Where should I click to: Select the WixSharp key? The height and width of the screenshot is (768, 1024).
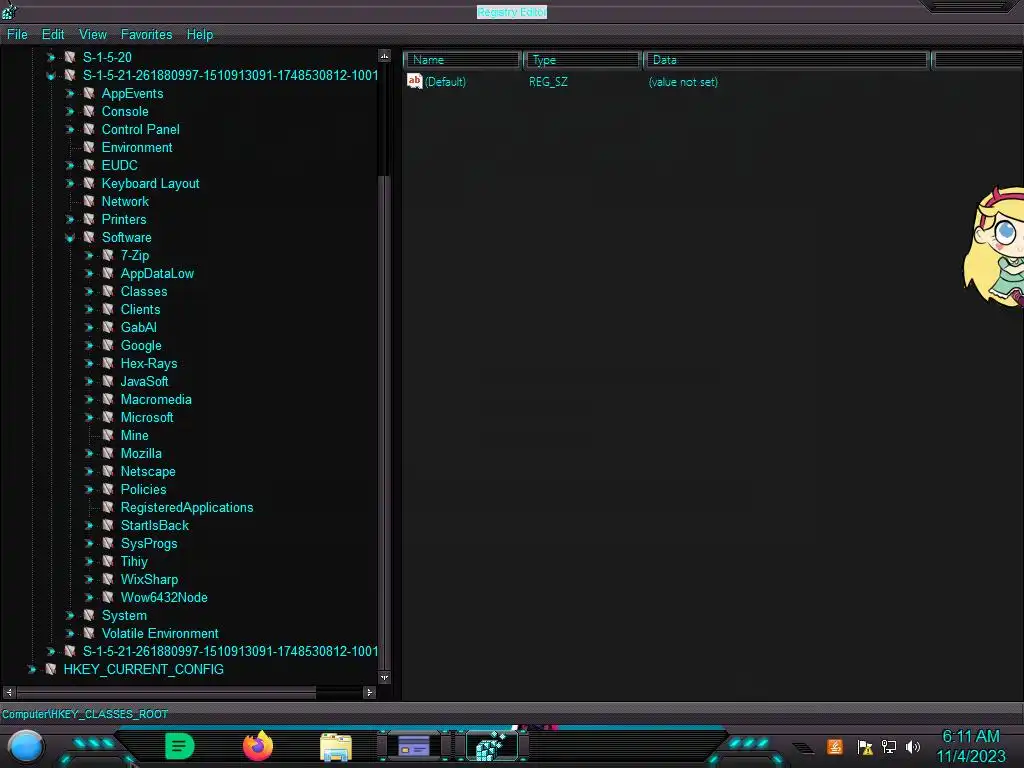tap(149, 579)
